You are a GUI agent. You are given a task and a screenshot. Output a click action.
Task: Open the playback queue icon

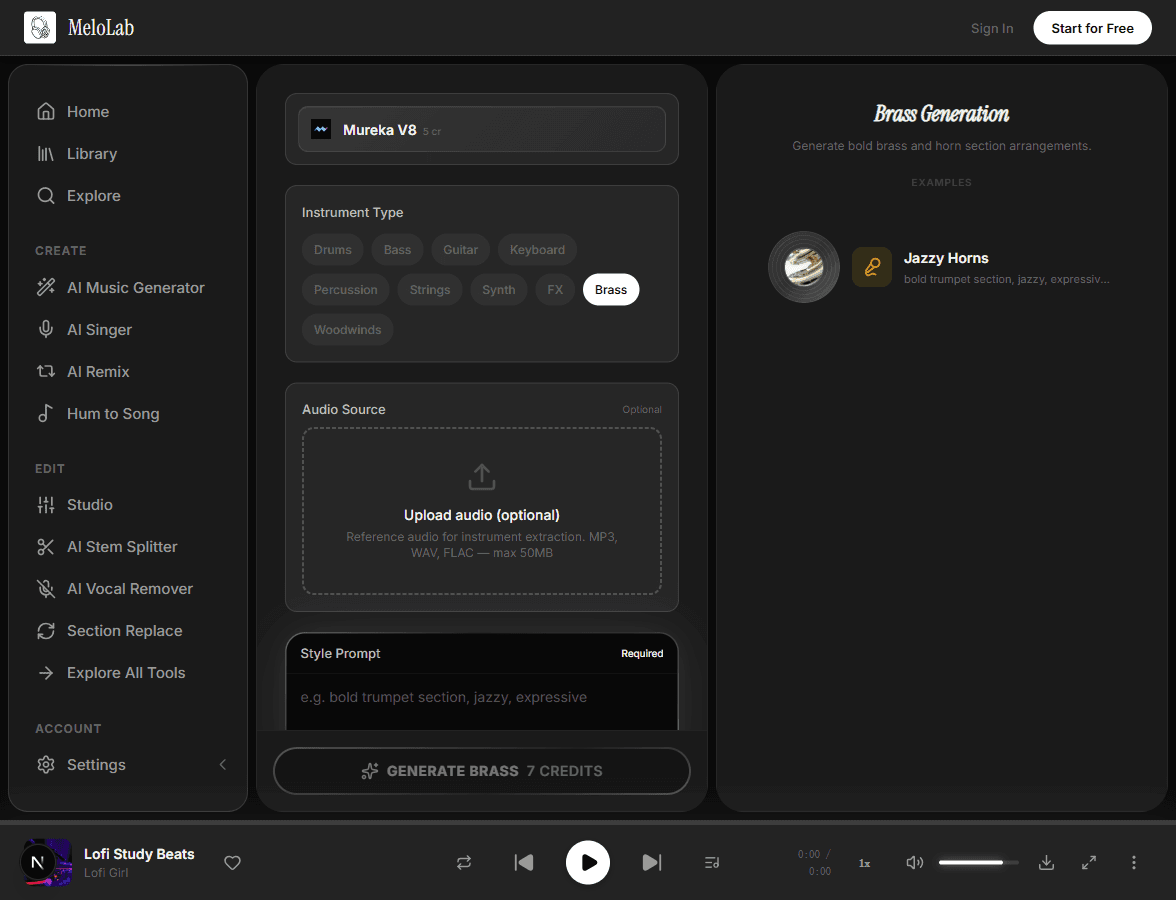coord(712,862)
